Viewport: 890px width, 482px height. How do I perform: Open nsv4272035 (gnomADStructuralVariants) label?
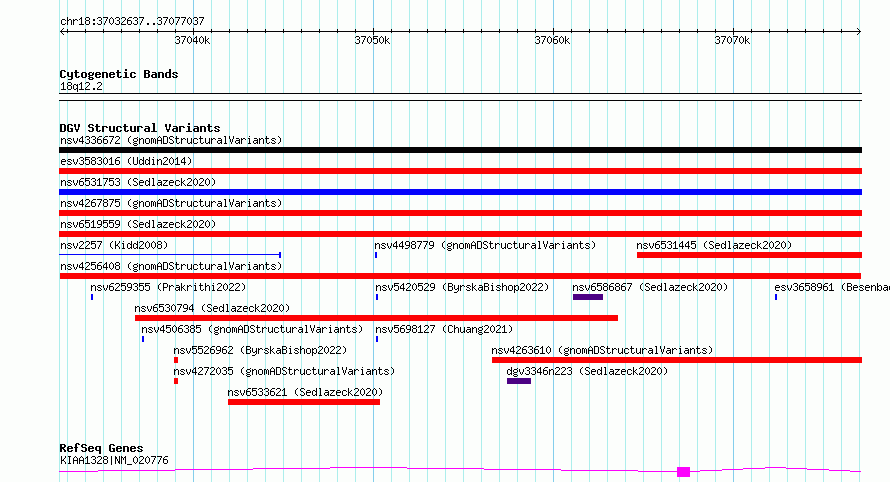[284, 371]
